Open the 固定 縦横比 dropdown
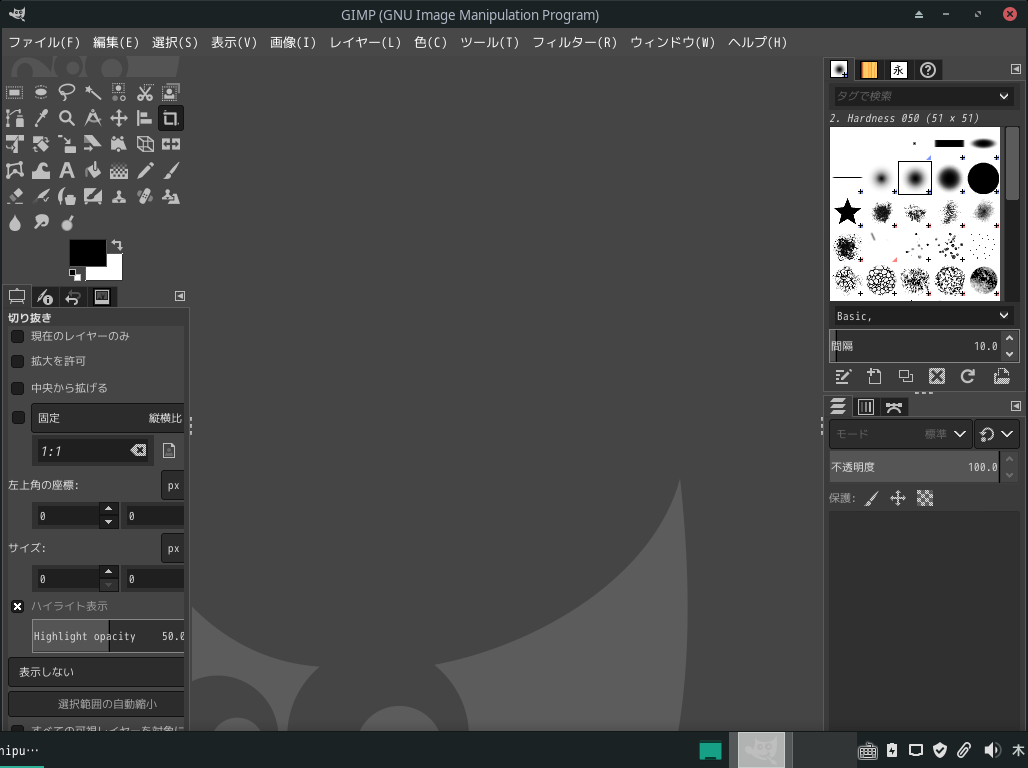Viewport: 1028px width, 768px height. coord(108,418)
